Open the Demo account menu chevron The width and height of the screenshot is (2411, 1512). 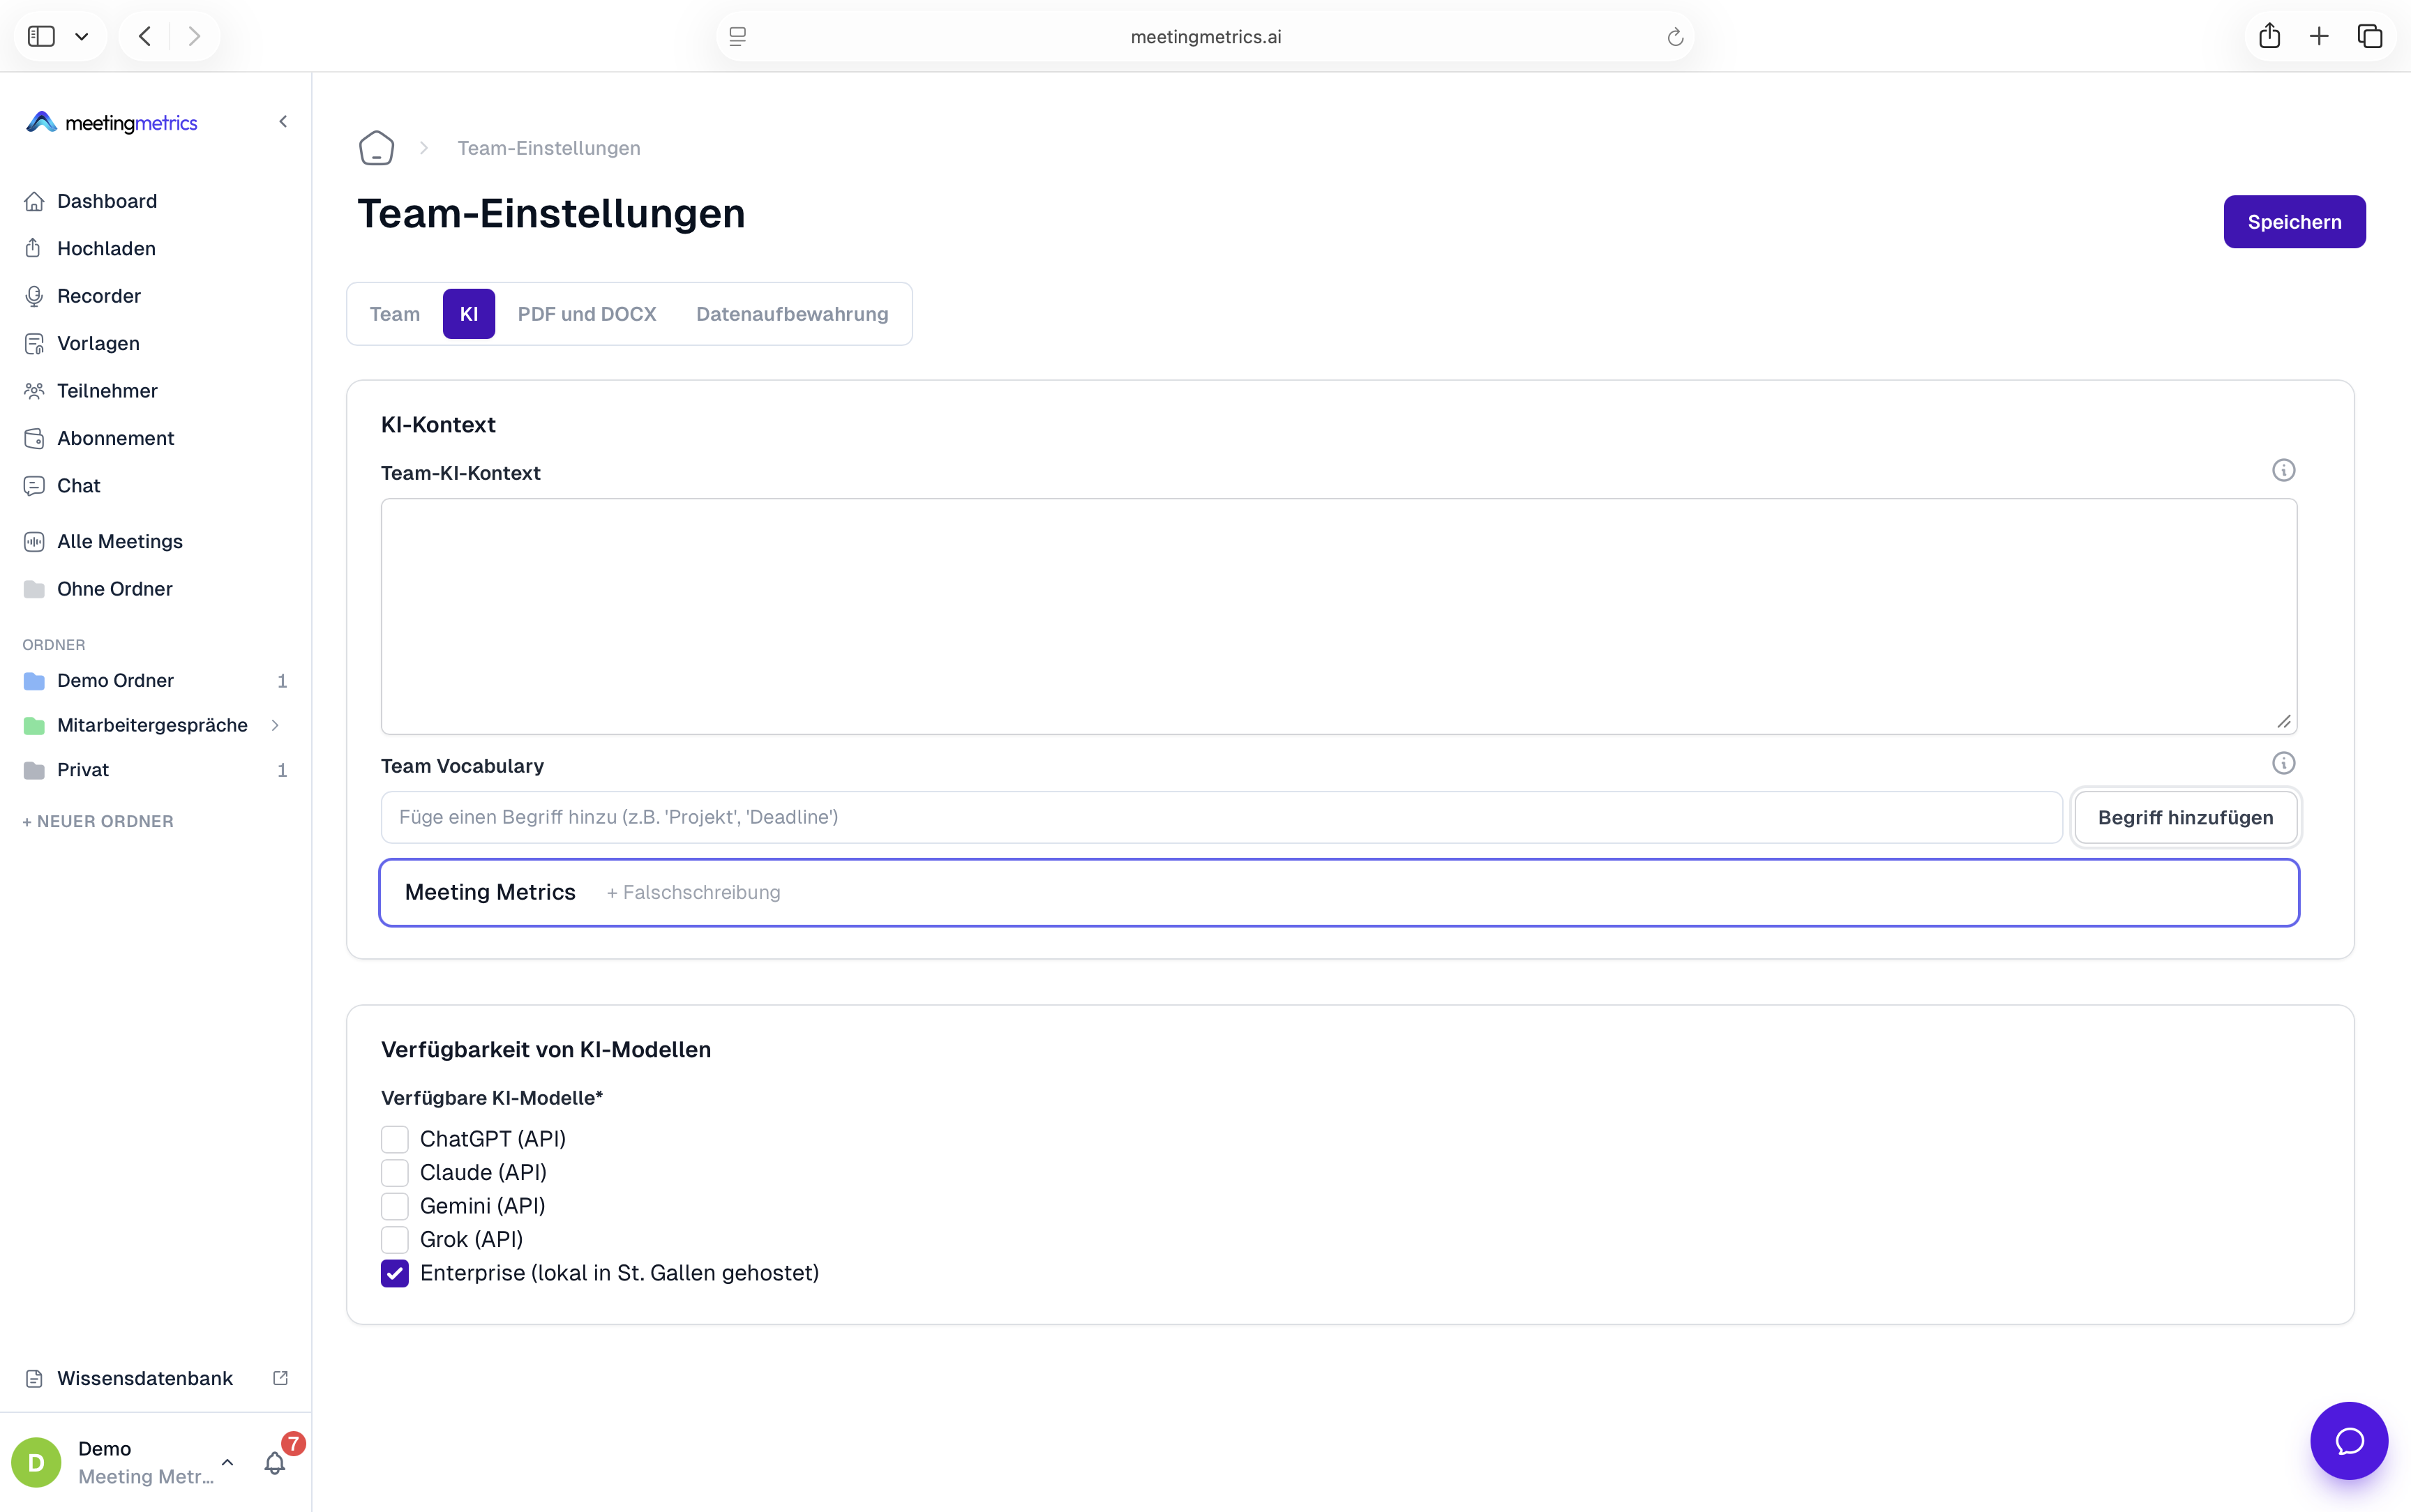pos(227,1462)
